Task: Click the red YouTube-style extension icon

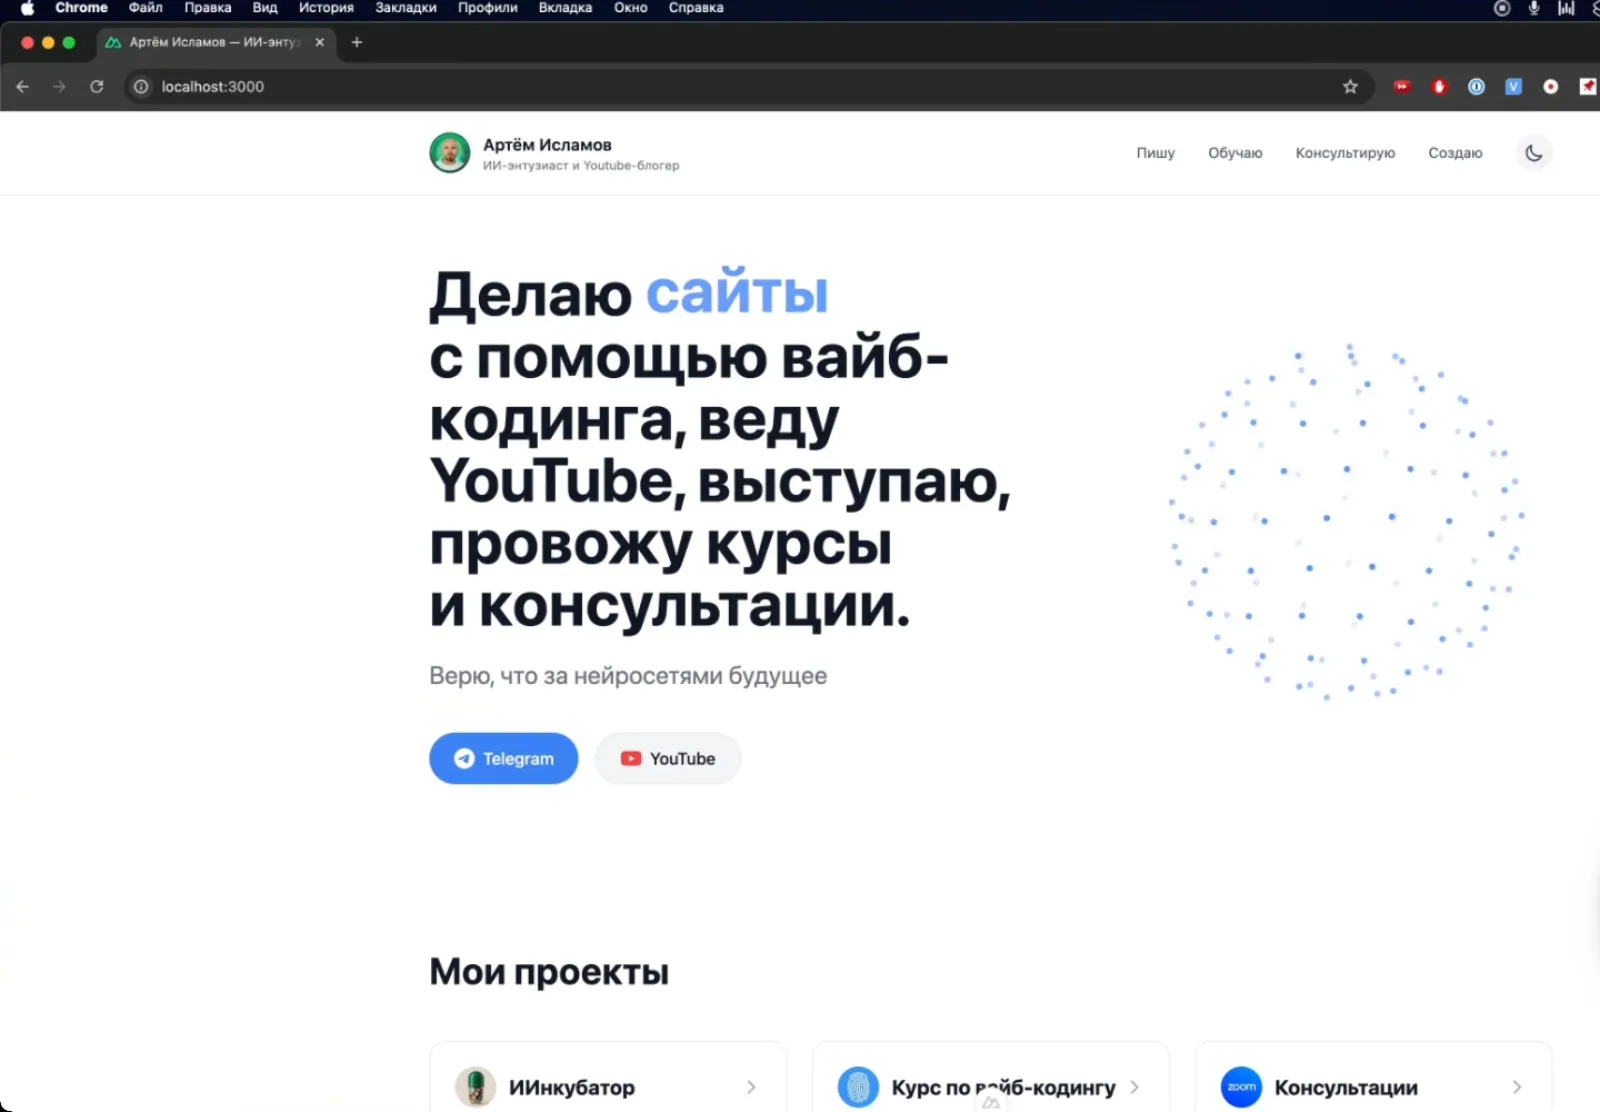Action: [1402, 87]
